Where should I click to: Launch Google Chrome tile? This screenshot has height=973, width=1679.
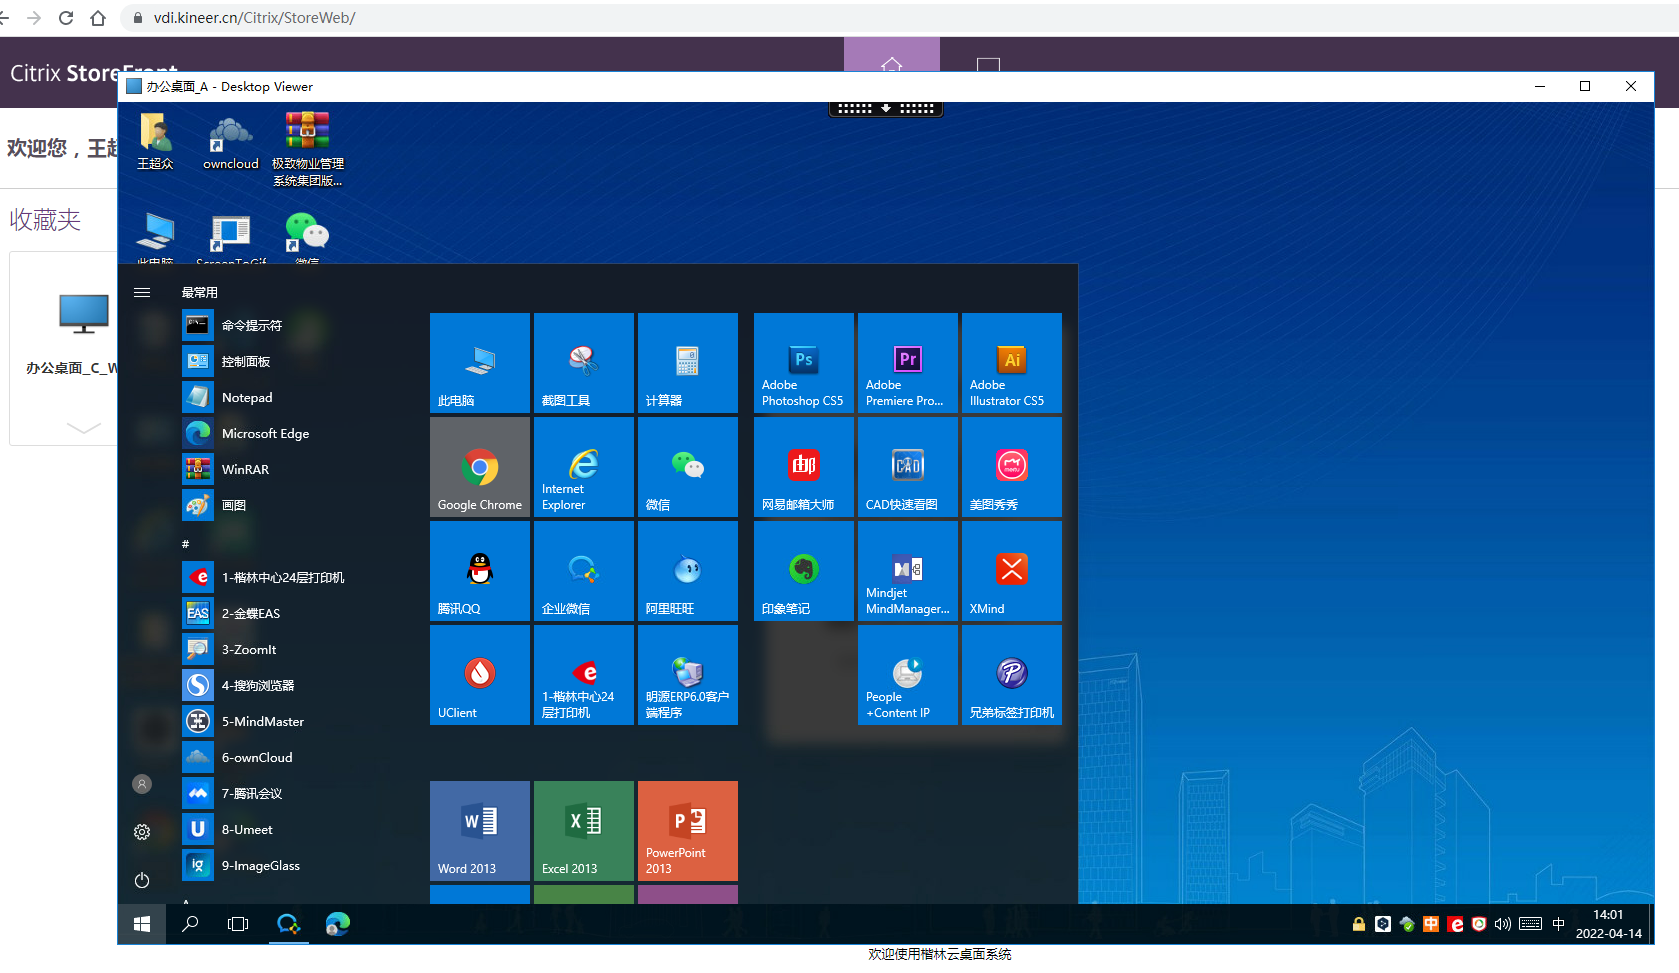point(480,467)
